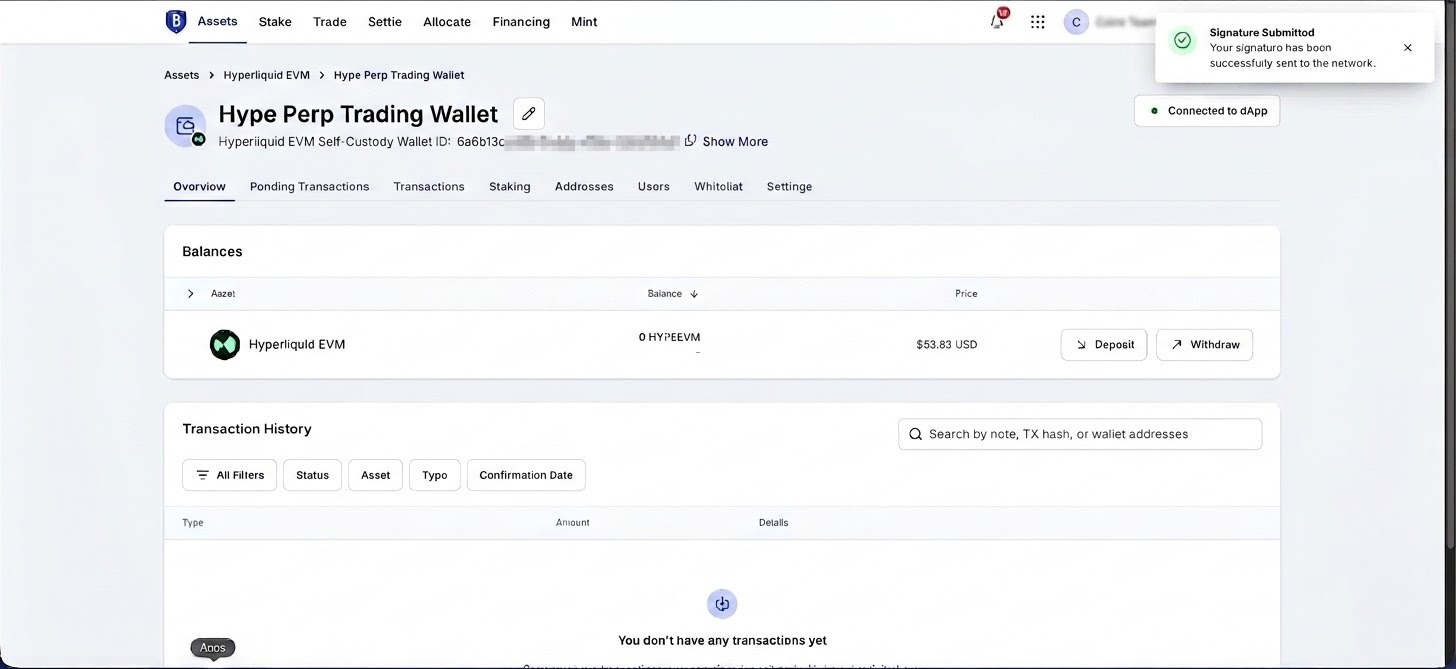
Task: Sort by Balance arrow
Action: [694, 294]
